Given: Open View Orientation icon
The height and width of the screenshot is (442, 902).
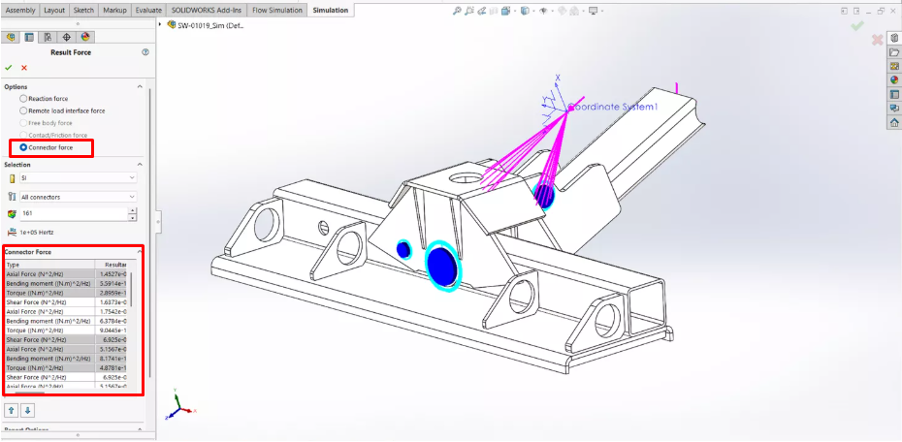Looking at the screenshot, I should (506, 10).
